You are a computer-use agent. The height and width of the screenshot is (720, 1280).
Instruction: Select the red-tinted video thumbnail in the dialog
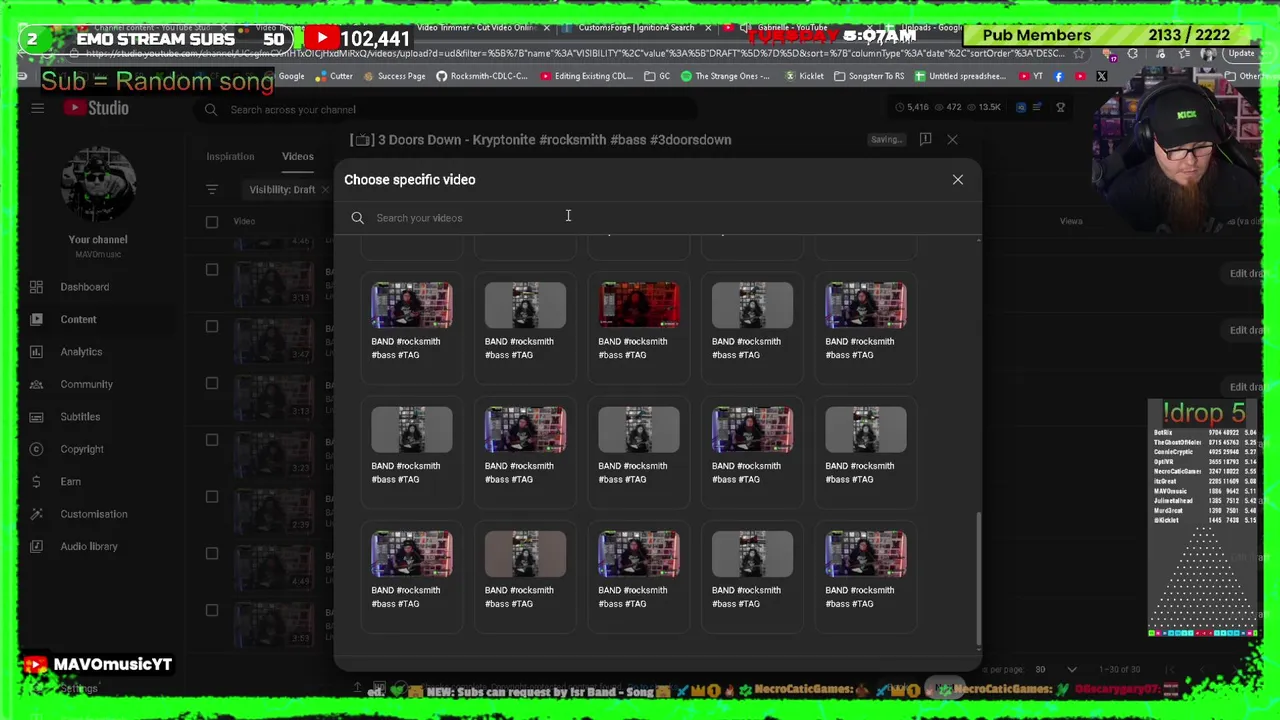(639, 305)
